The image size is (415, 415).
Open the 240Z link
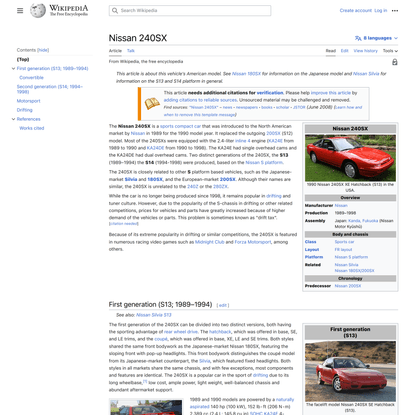(x=193, y=187)
